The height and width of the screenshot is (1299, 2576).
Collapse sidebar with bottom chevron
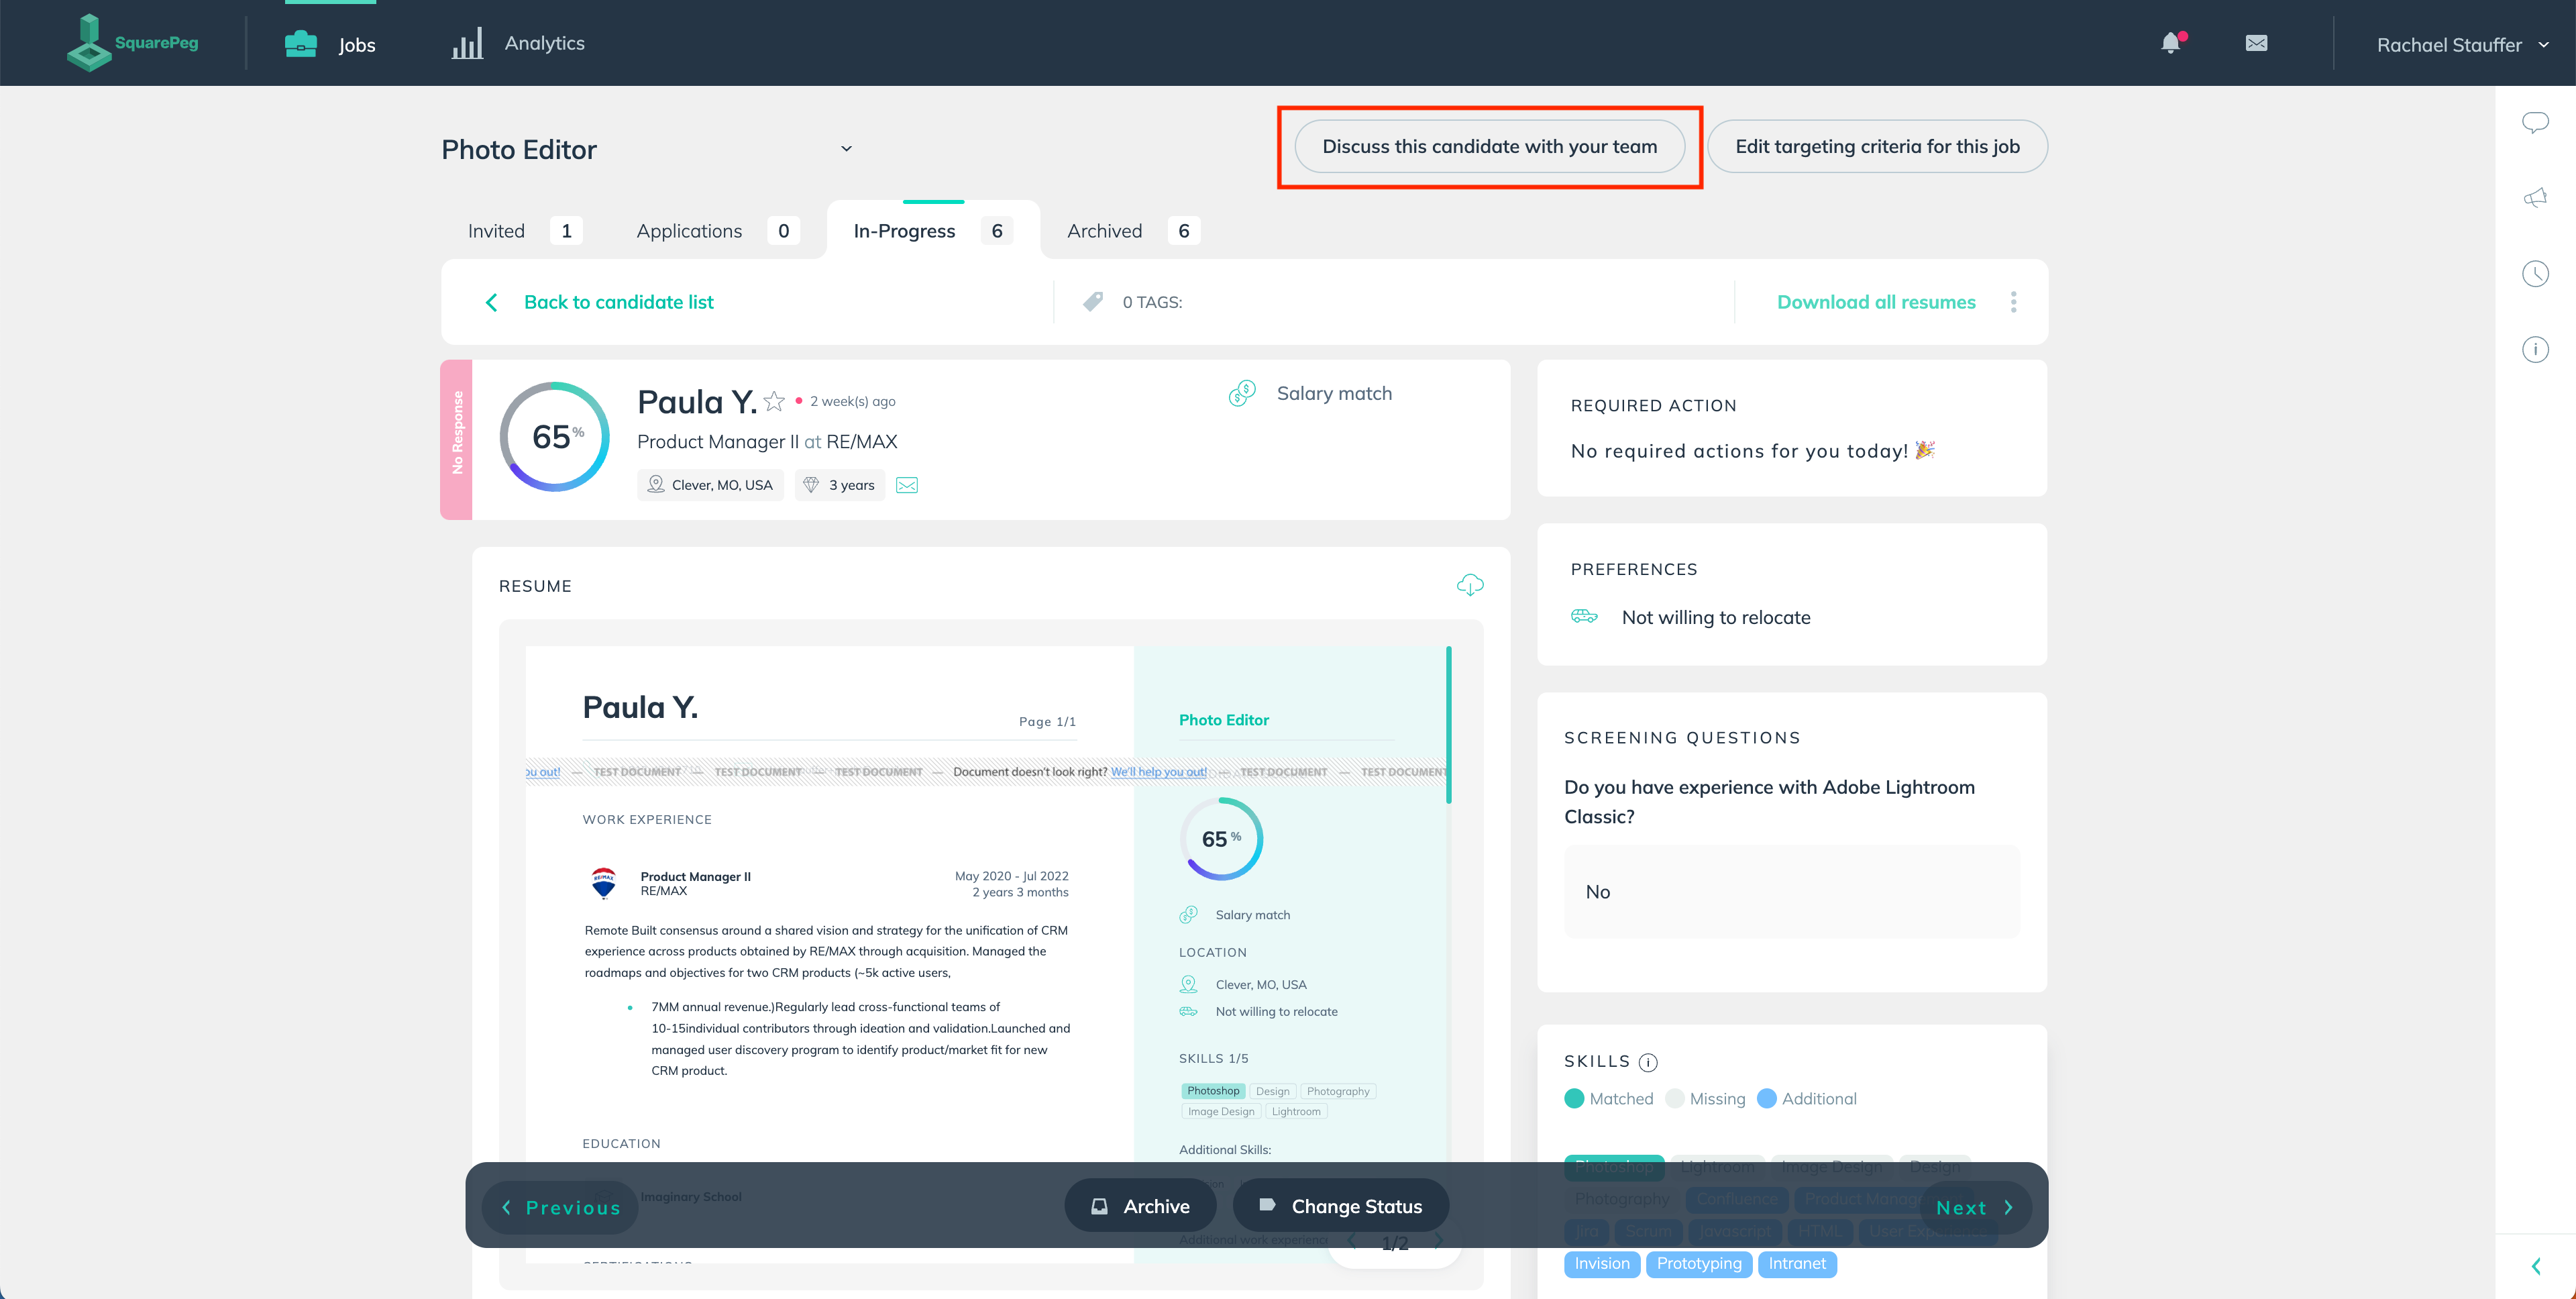pyautogui.click(x=2536, y=1266)
